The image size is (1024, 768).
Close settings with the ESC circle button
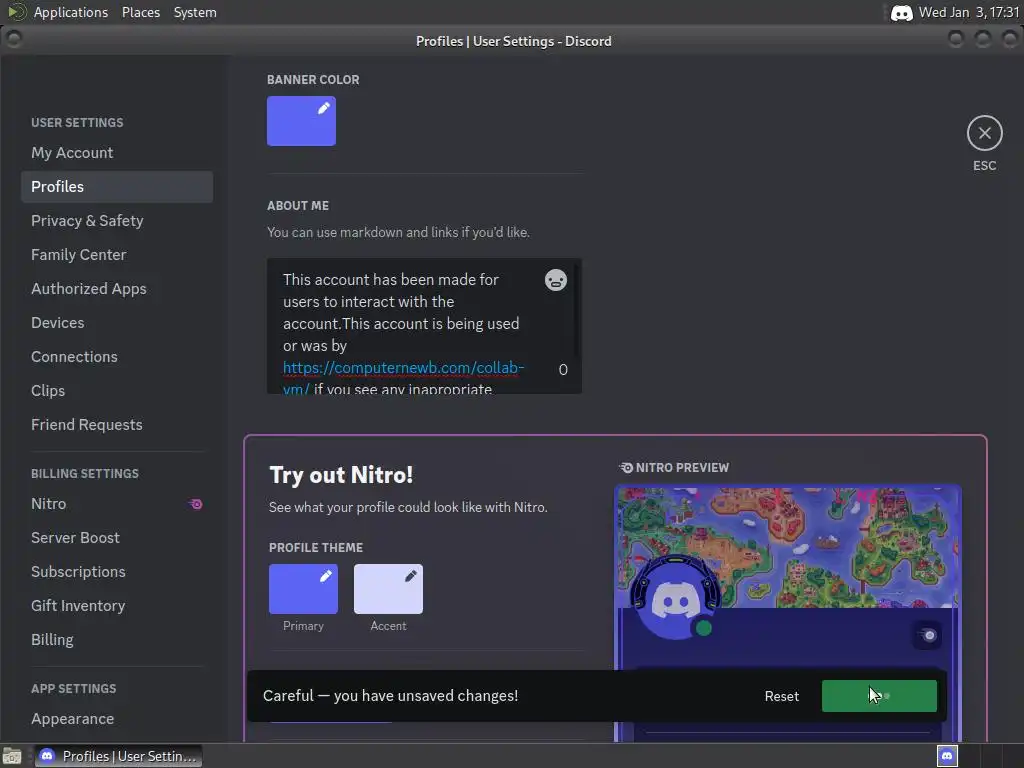[984, 133]
